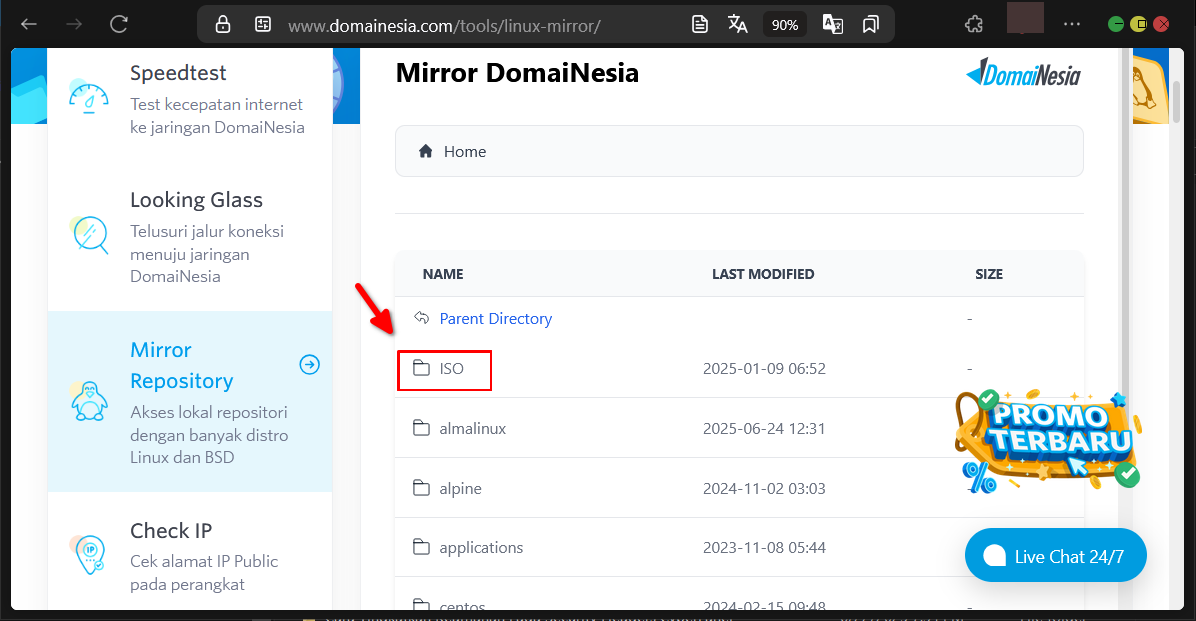This screenshot has width=1196, height=621.
Task: Open Mirror Repository menu item
Action: tap(190, 401)
